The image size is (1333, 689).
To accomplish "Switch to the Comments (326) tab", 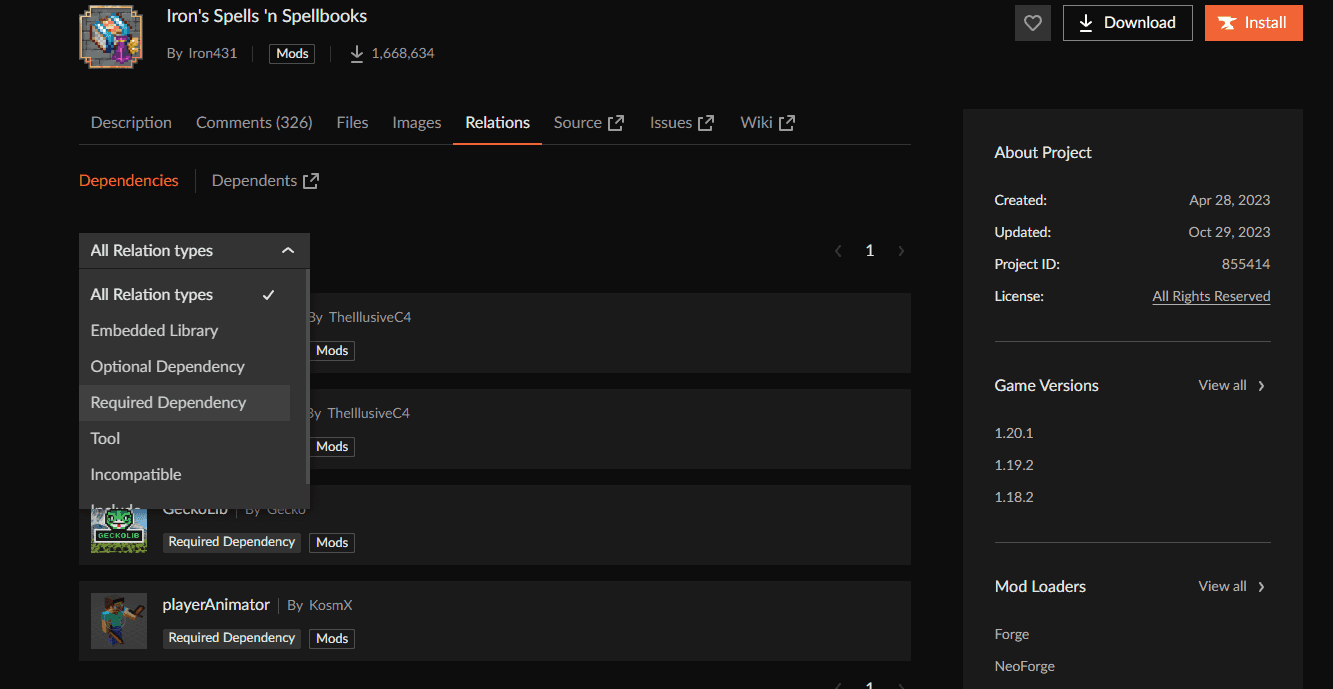I will [x=254, y=123].
